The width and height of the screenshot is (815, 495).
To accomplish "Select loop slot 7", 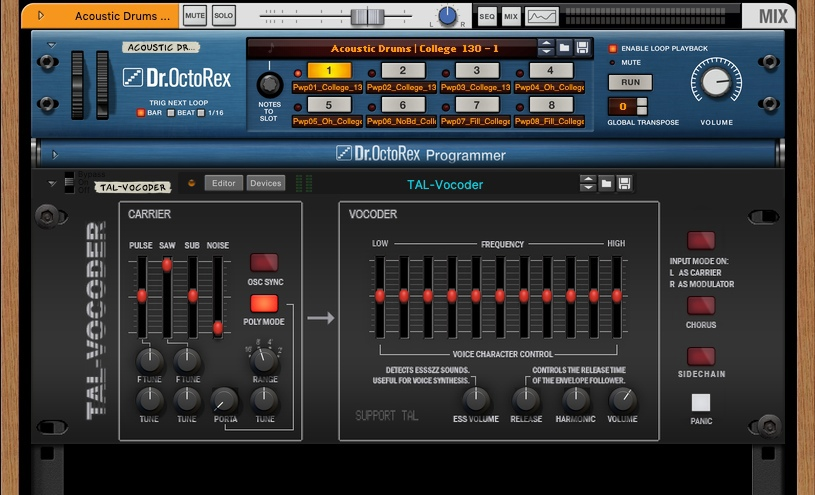I will point(477,105).
